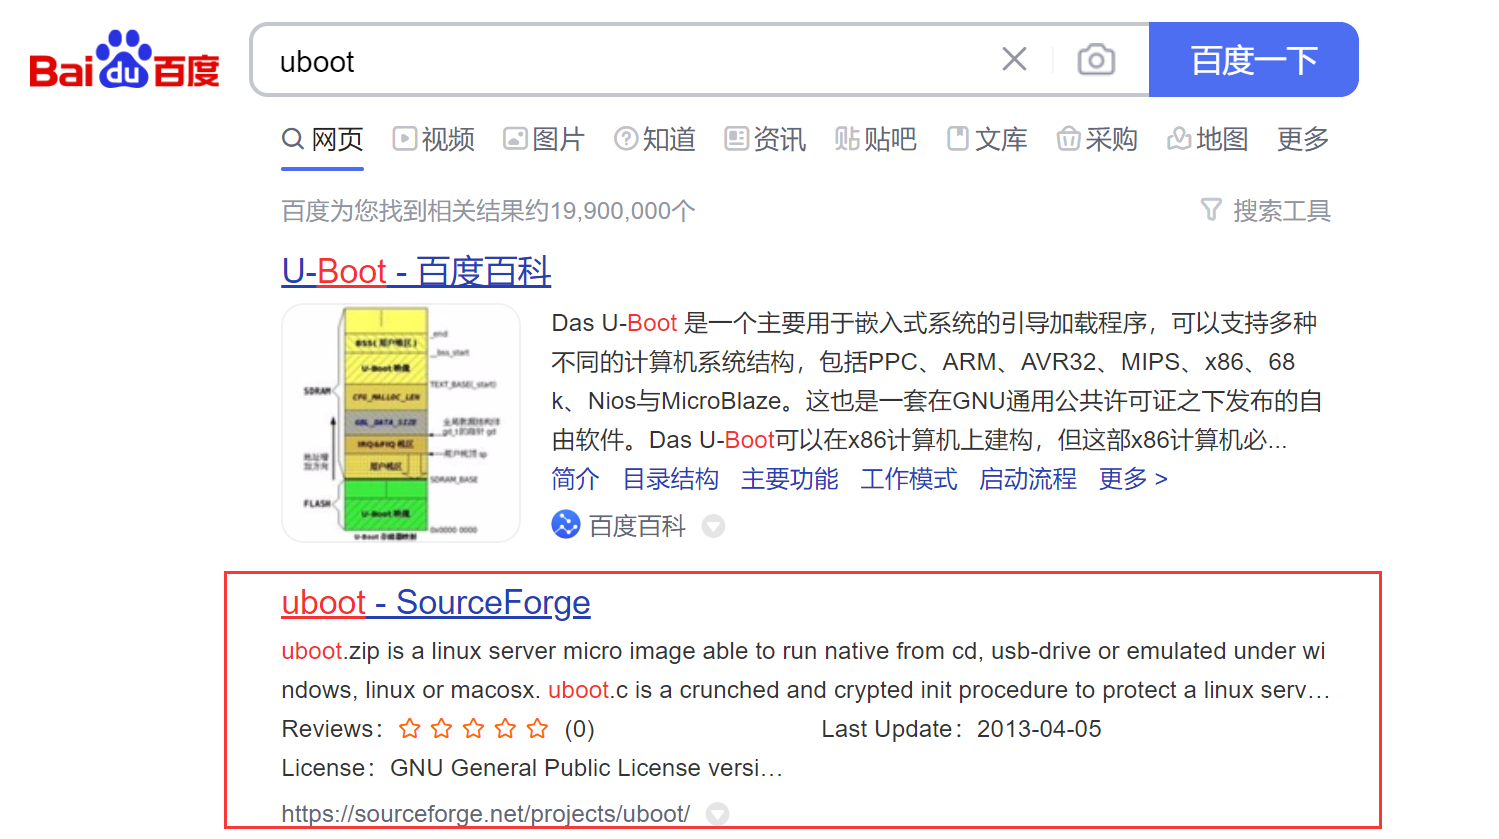Image resolution: width=1499 pixels, height=839 pixels.
Task: Expand dropdown arrow beside SourceForge URL
Action: click(x=717, y=814)
